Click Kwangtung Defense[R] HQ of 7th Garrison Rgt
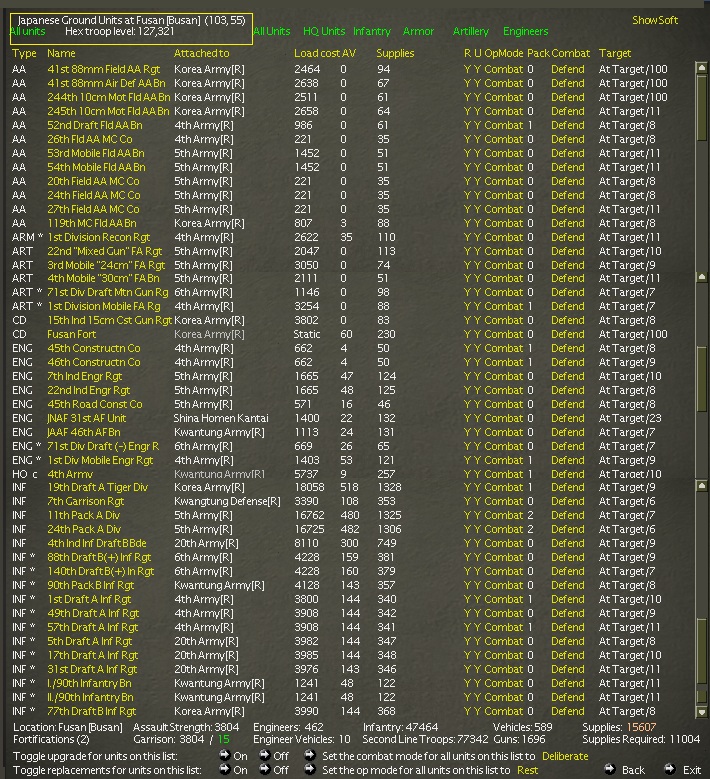The width and height of the screenshot is (710, 779). (x=227, y=501)
